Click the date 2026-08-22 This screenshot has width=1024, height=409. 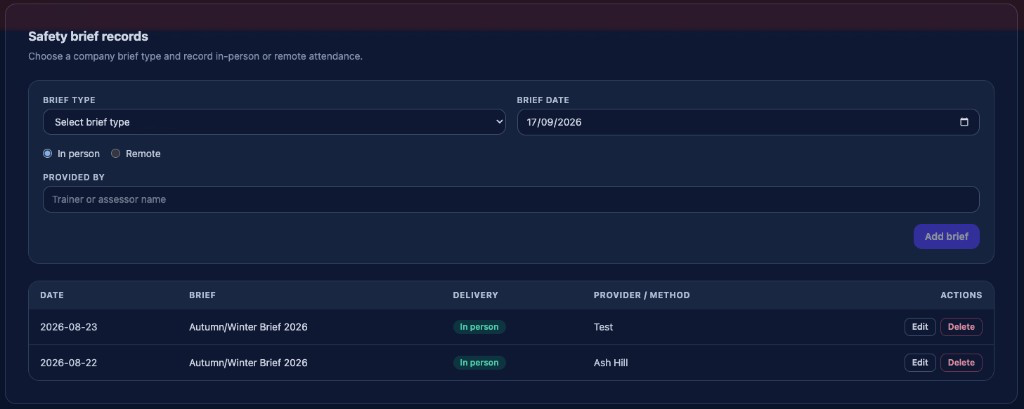click(x=69, y=362)
